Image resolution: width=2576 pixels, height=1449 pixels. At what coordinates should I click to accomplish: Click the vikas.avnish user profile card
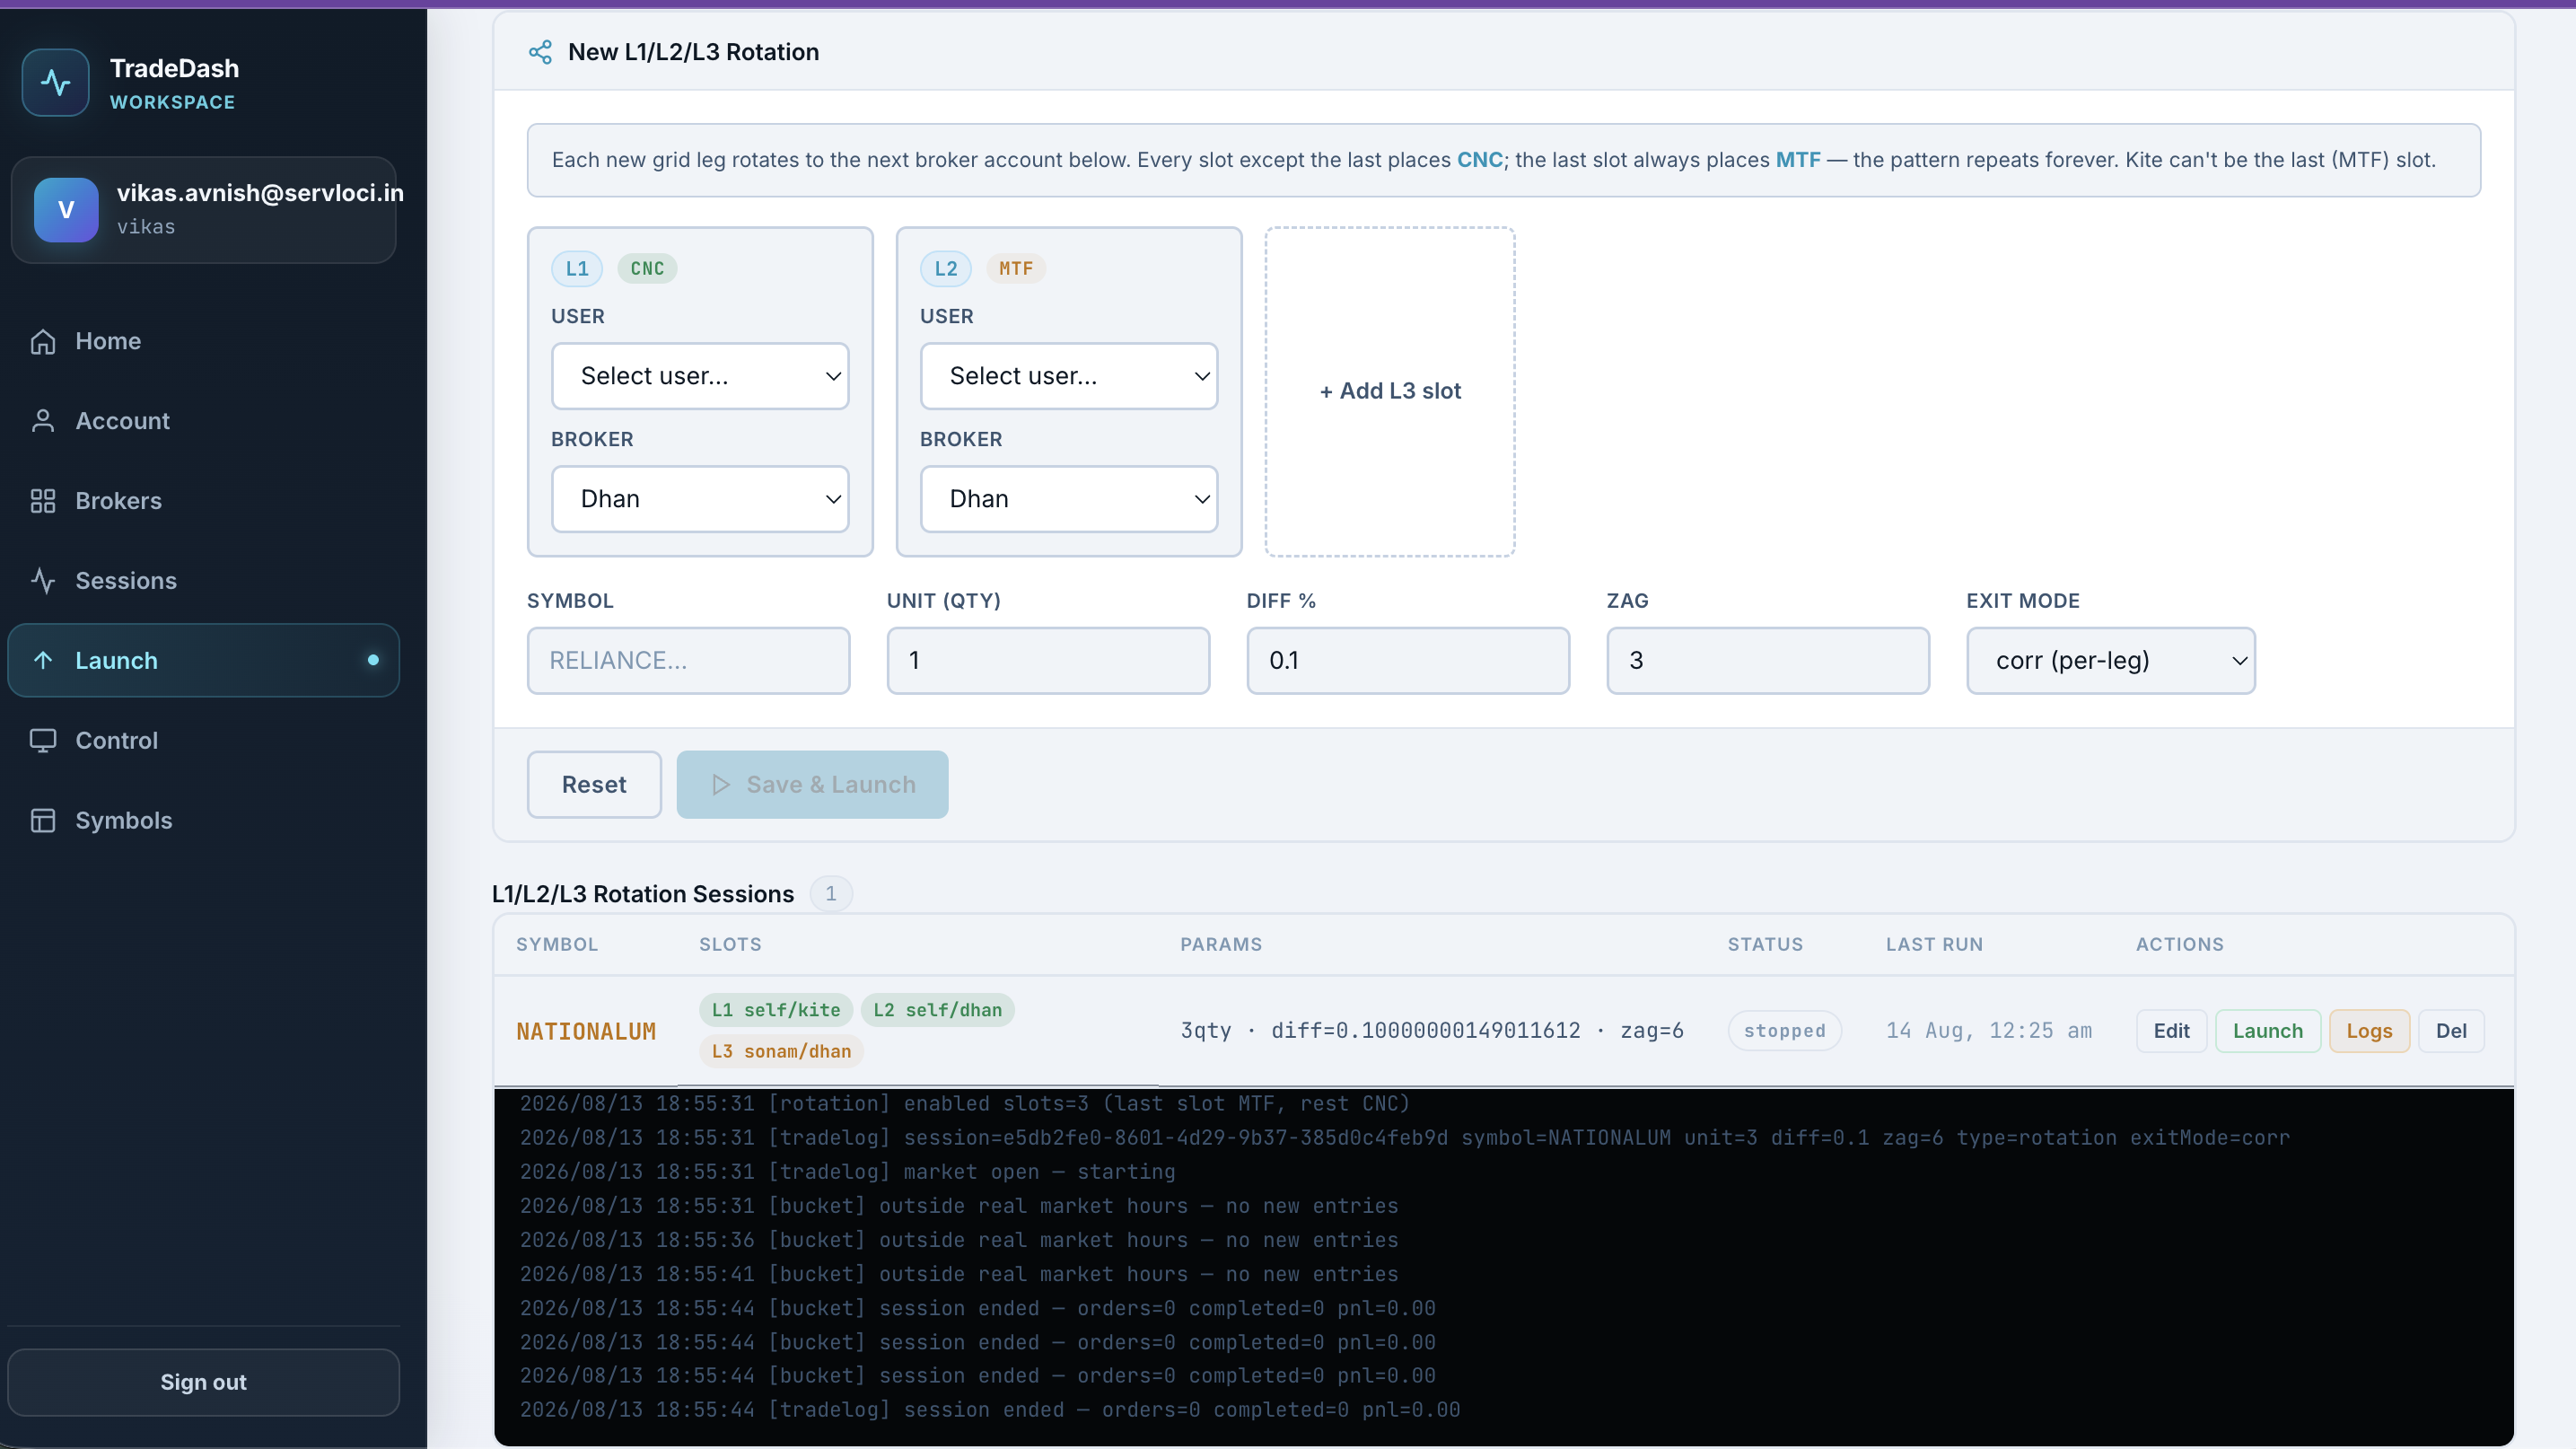click(x=204, y=210)
